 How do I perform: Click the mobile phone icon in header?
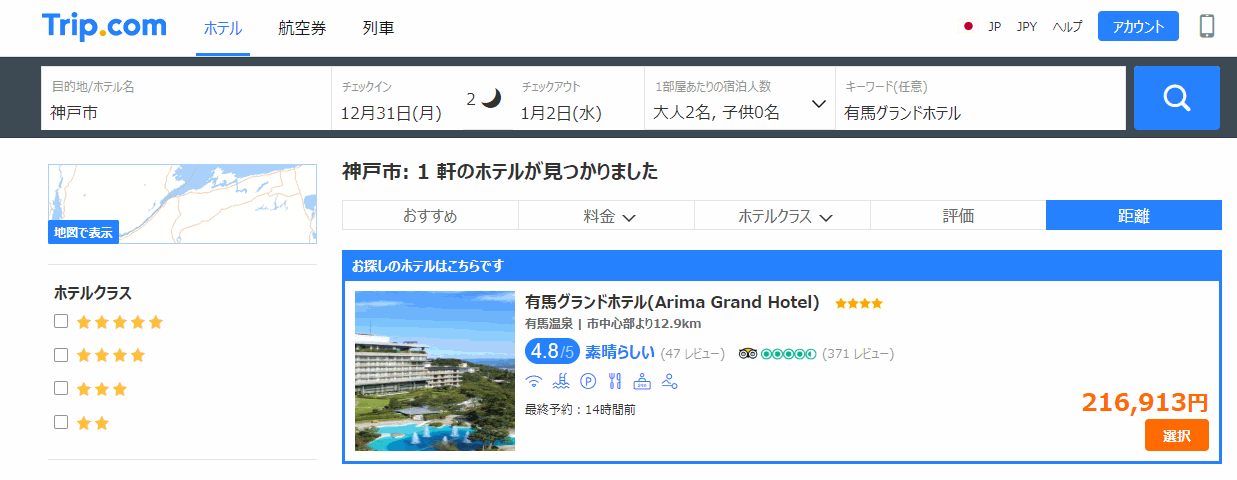tap(1207, 26)
